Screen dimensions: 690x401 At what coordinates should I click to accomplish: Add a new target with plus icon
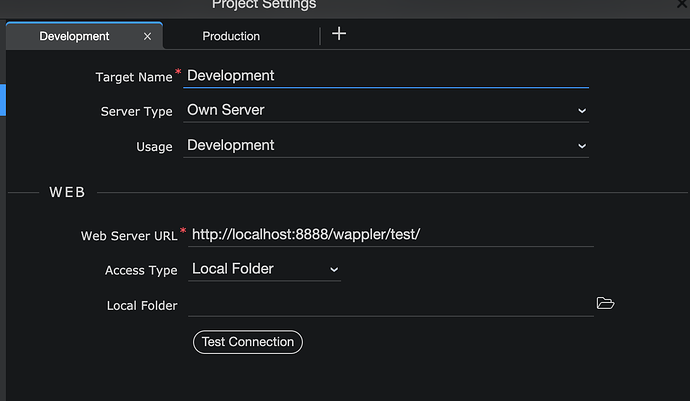(339, 34)
